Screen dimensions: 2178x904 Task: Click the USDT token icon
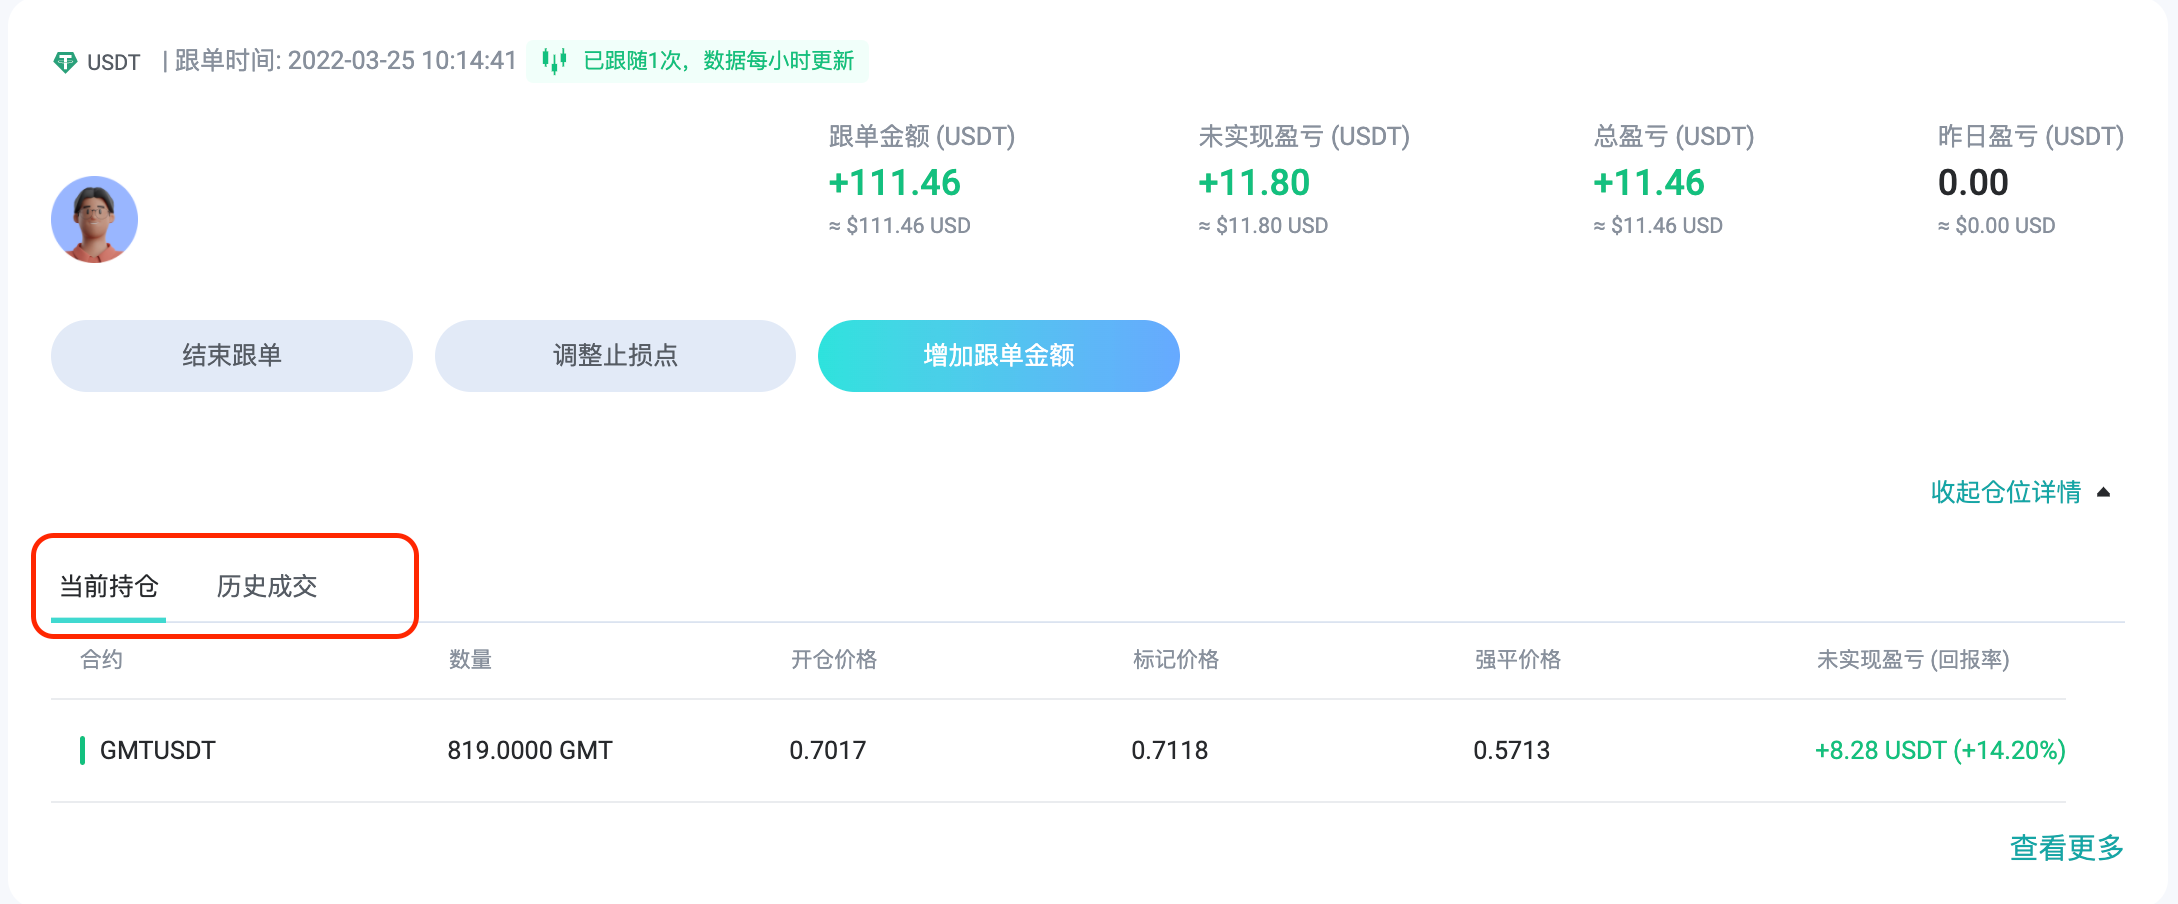tap(66, 62)
